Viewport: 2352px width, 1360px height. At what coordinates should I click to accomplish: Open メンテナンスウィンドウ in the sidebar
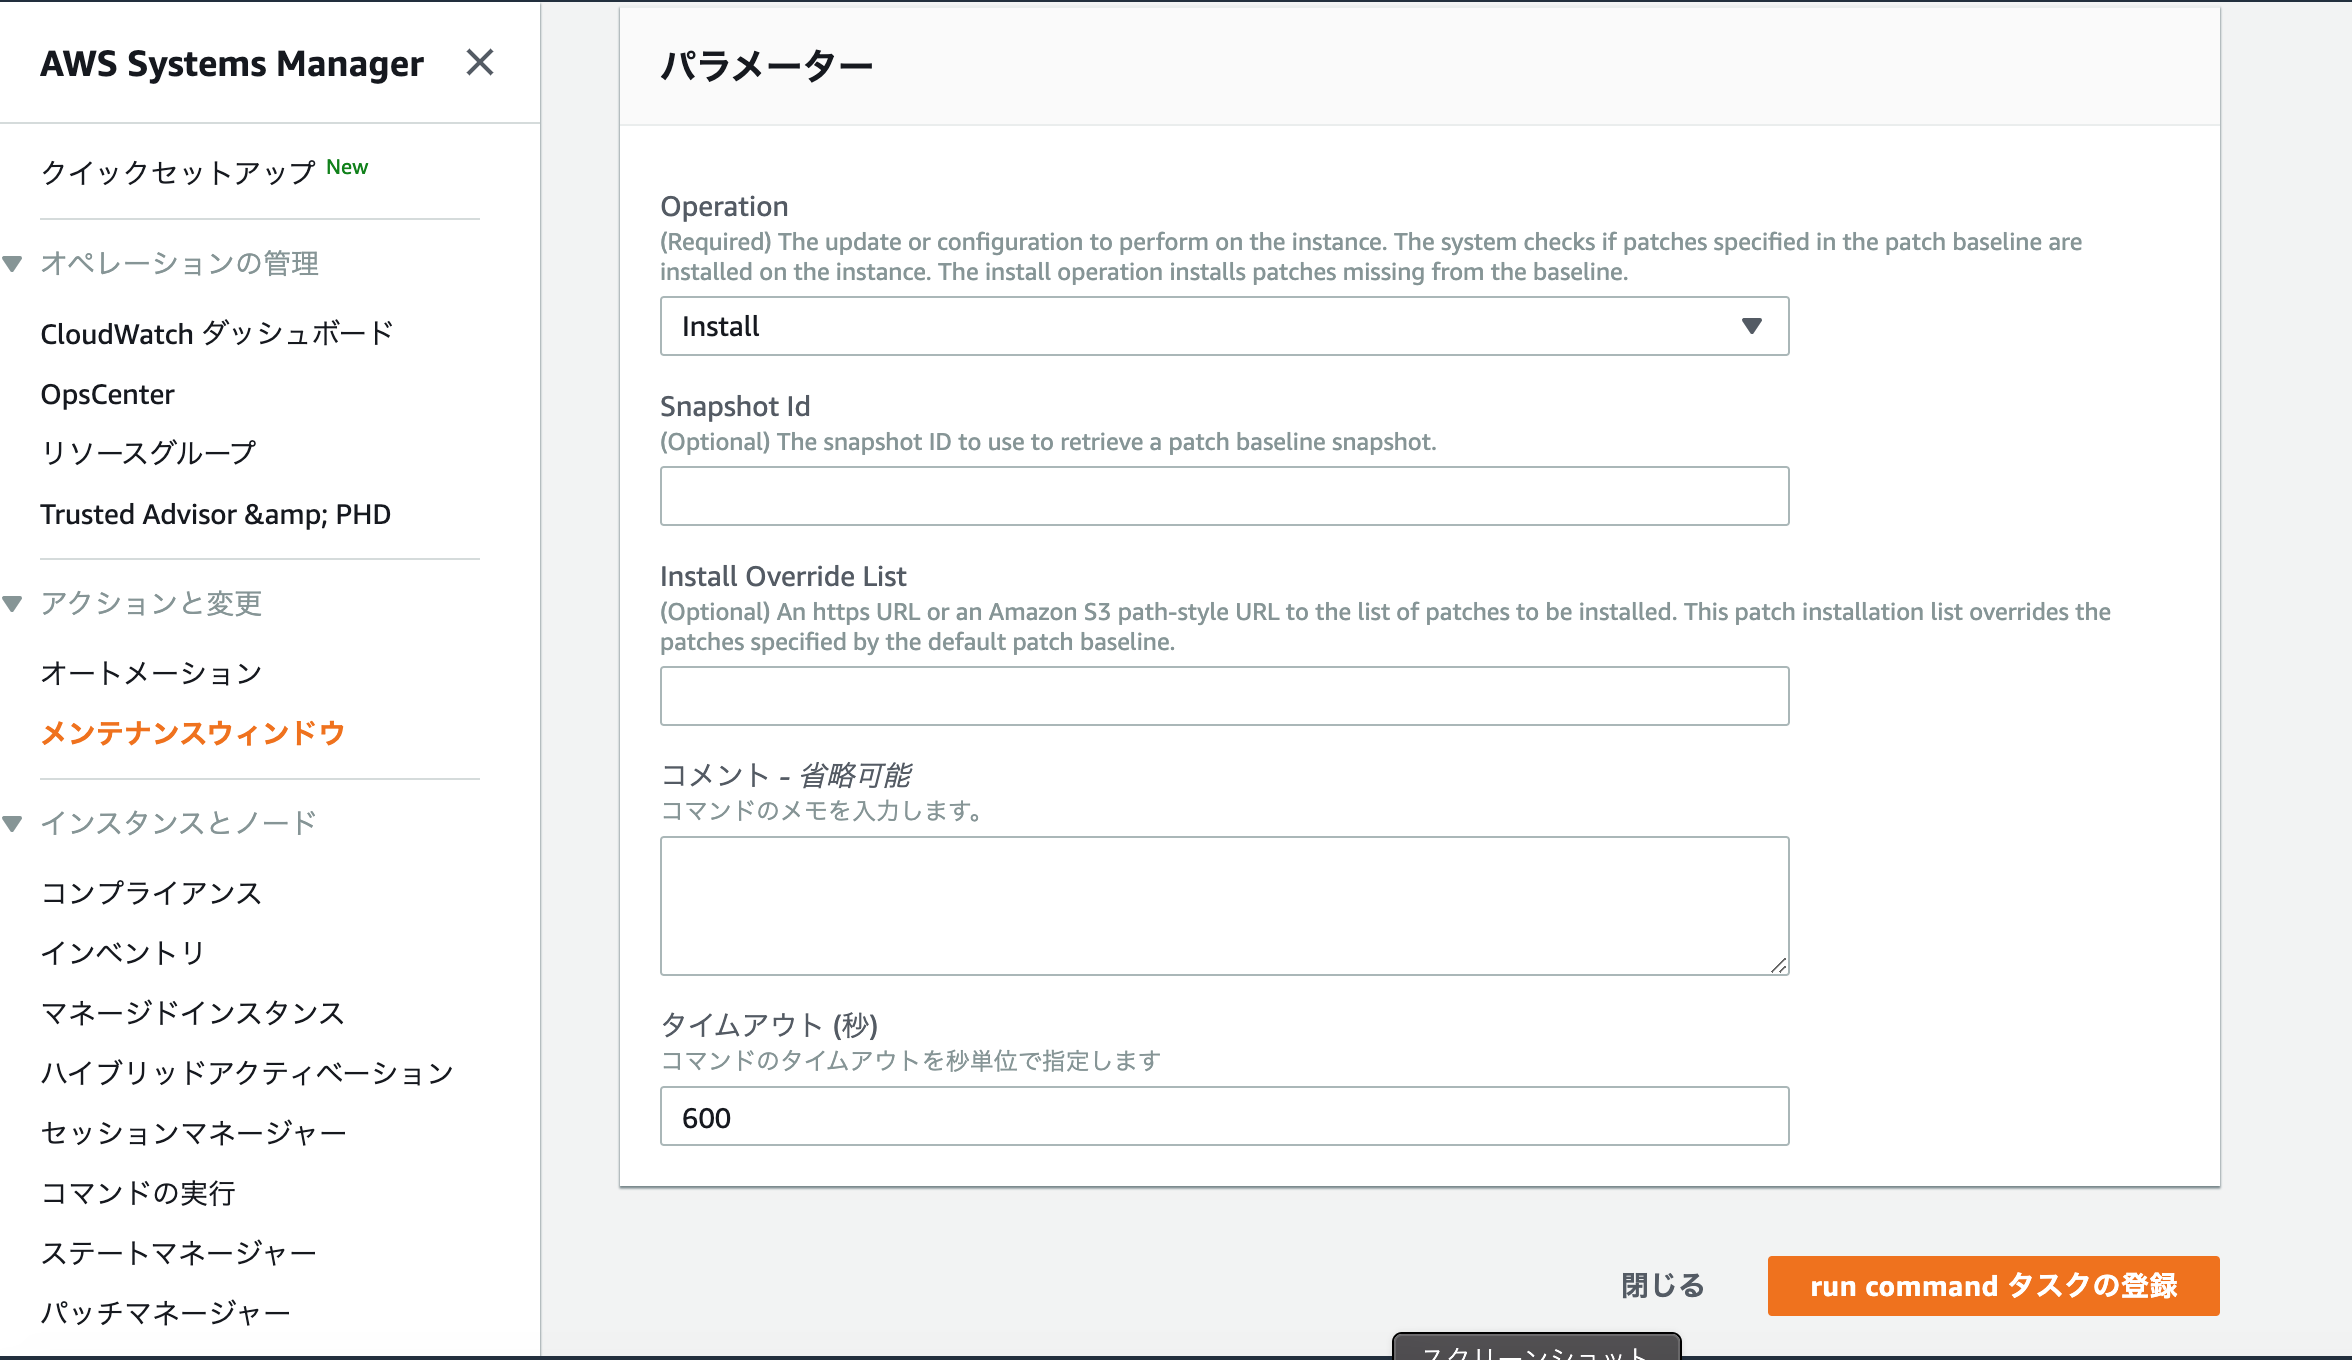[193, 733]
